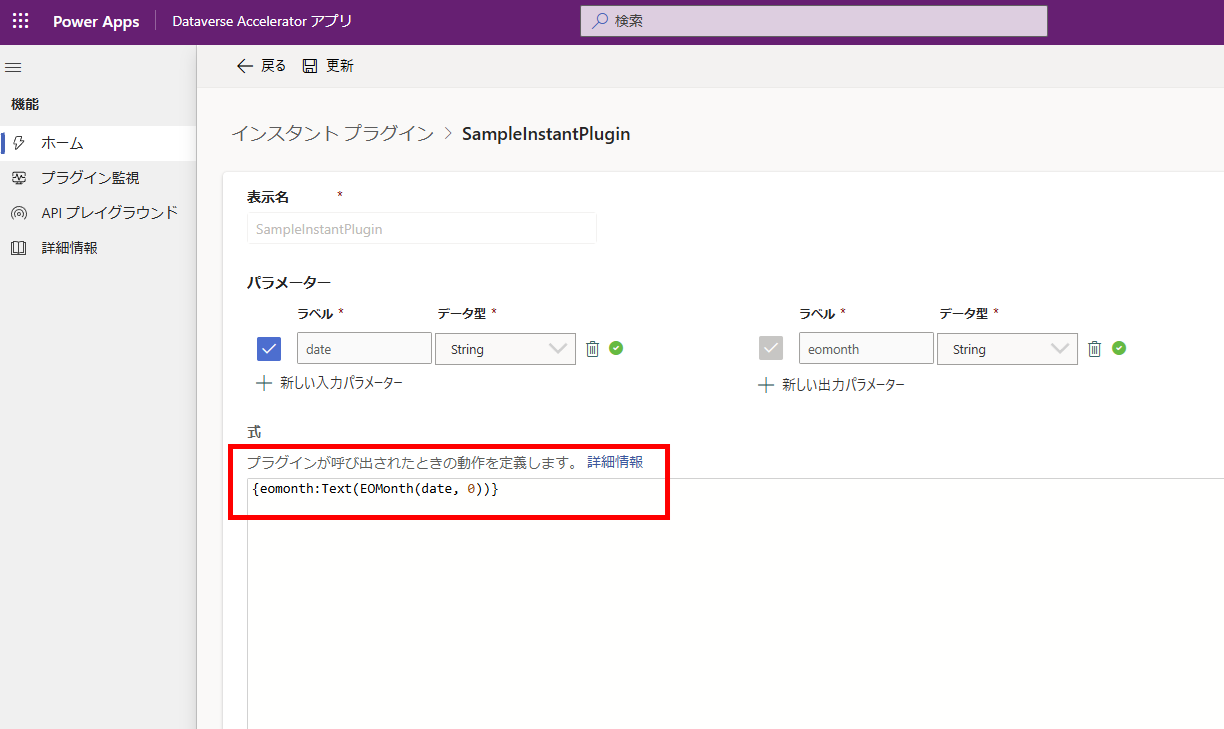Open data type dropdown for date
The image size is (1224, 729).
(506, 349)
